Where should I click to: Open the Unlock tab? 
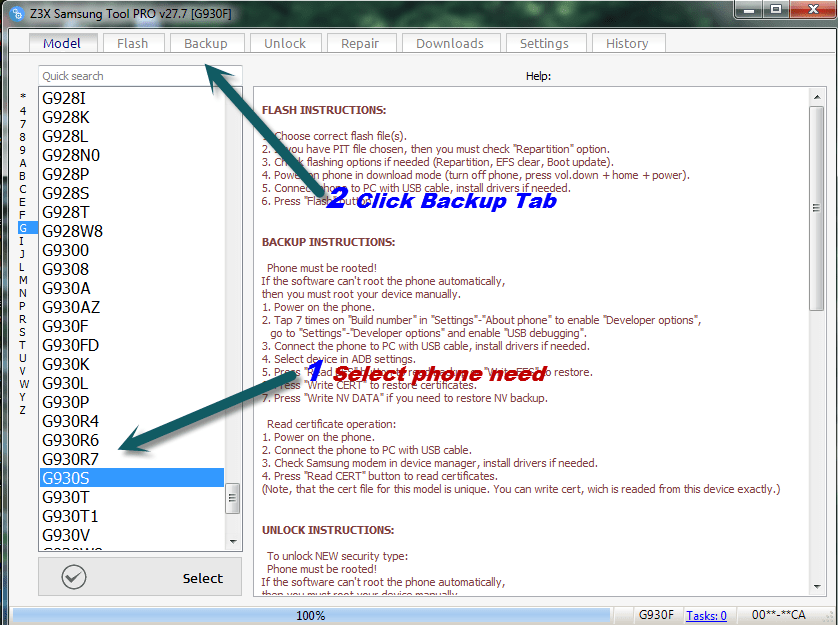click(x=285, y=43)
